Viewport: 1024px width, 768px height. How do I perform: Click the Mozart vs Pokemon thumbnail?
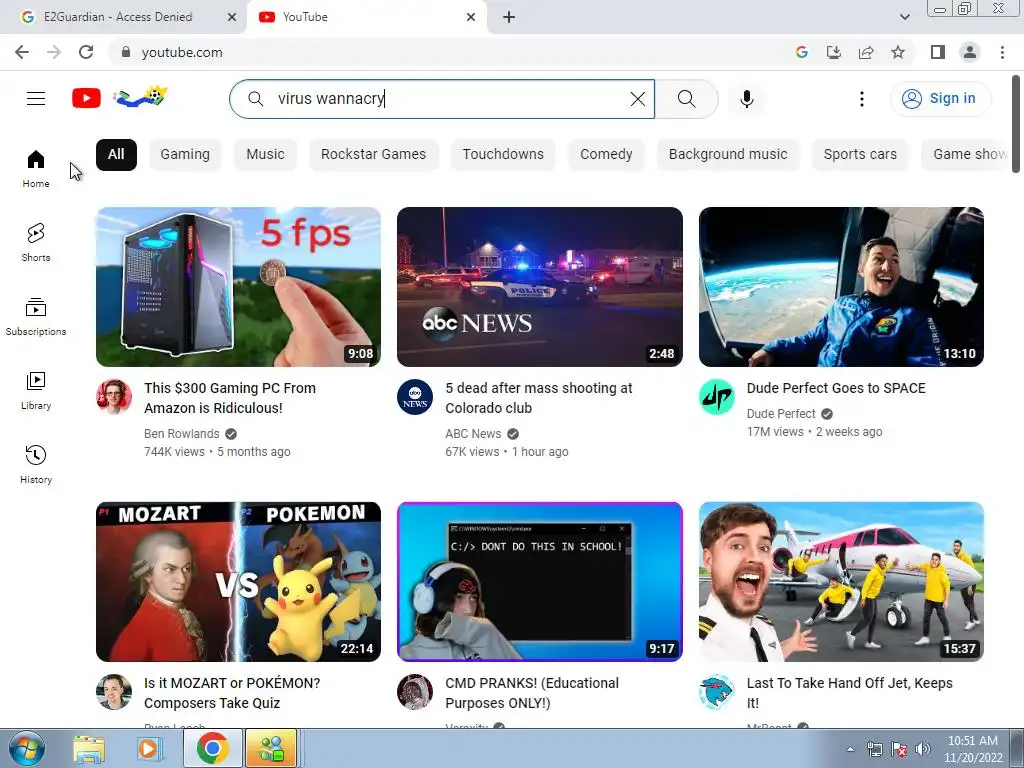238,582
